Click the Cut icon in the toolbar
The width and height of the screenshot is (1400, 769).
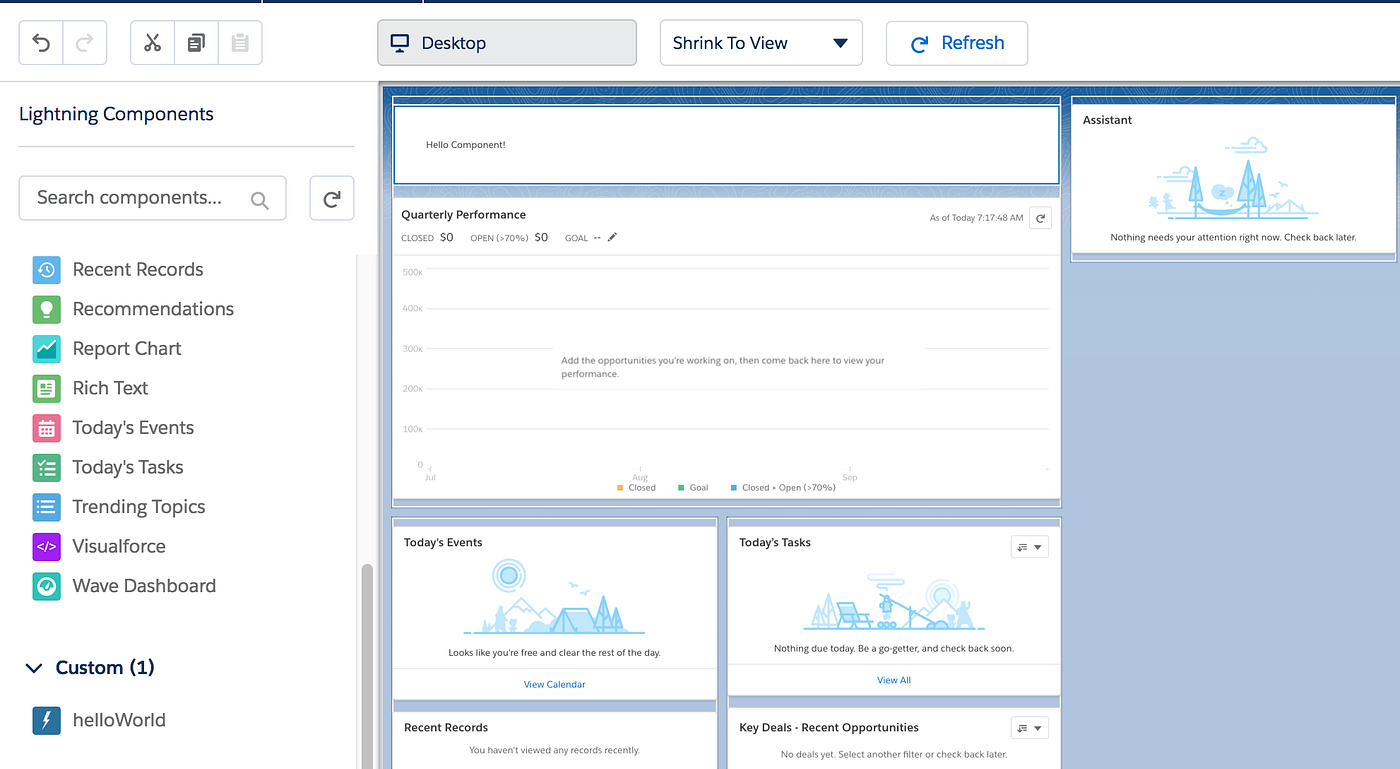click(x=152, y=42)
